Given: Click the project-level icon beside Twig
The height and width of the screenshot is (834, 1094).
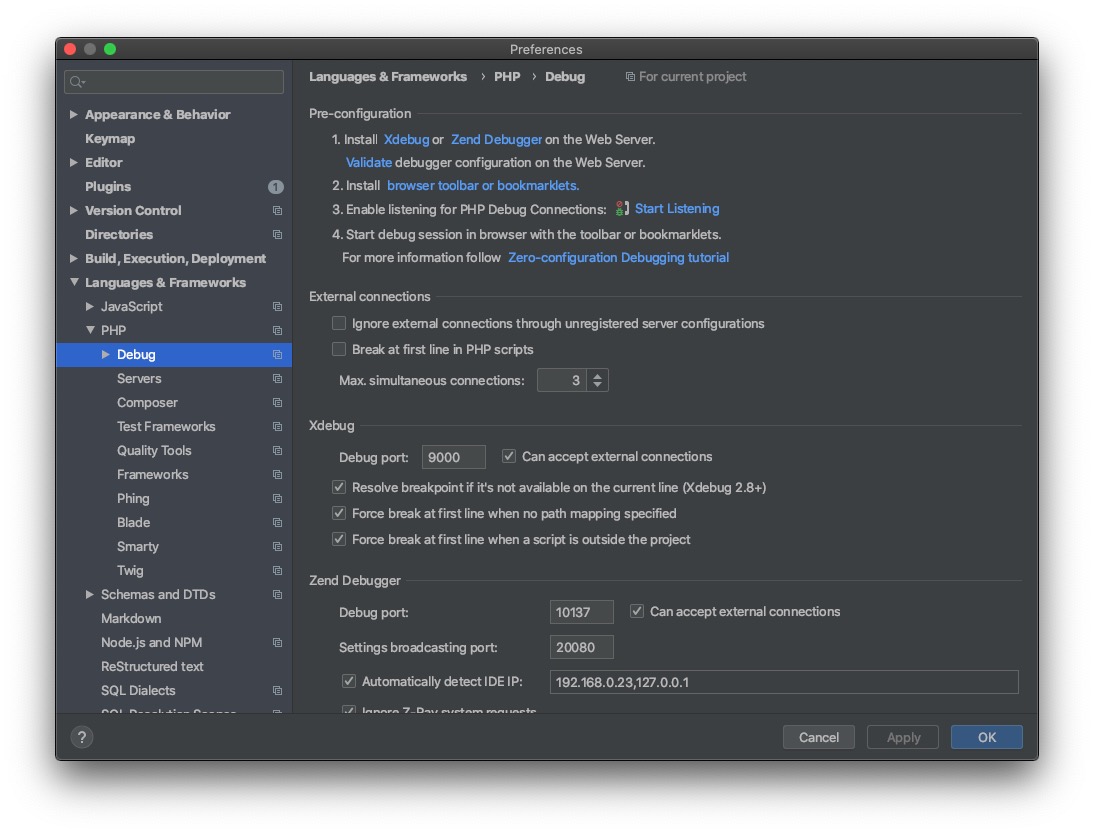Looking at the screenshot, I should 277,571.
